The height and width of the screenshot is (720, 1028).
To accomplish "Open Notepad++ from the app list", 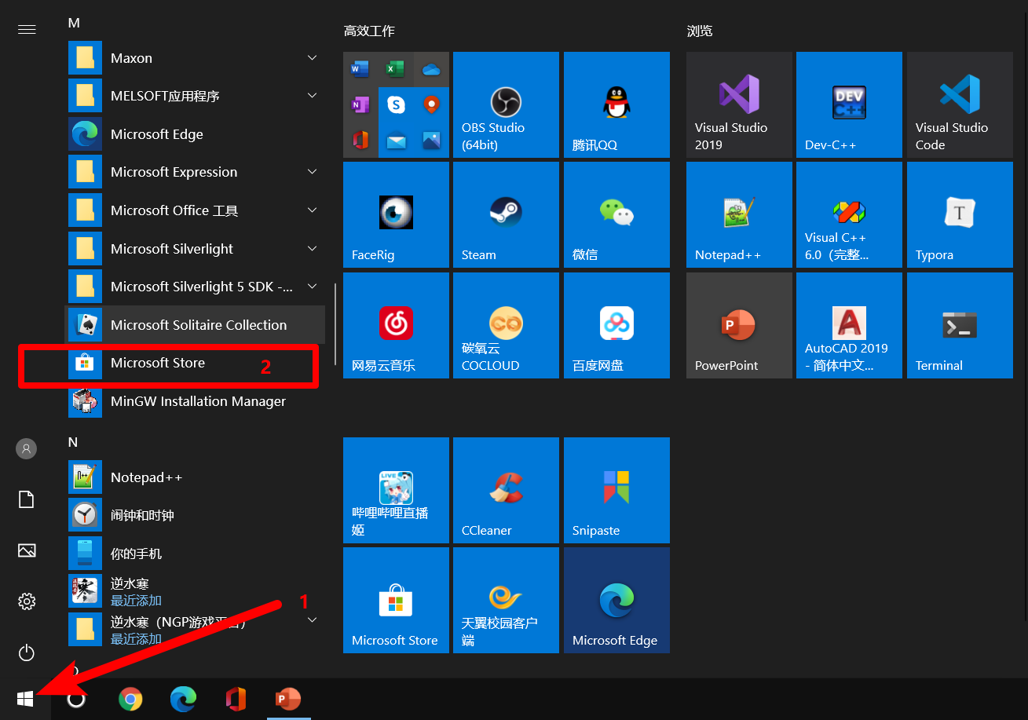I will [x=196, y=477].
